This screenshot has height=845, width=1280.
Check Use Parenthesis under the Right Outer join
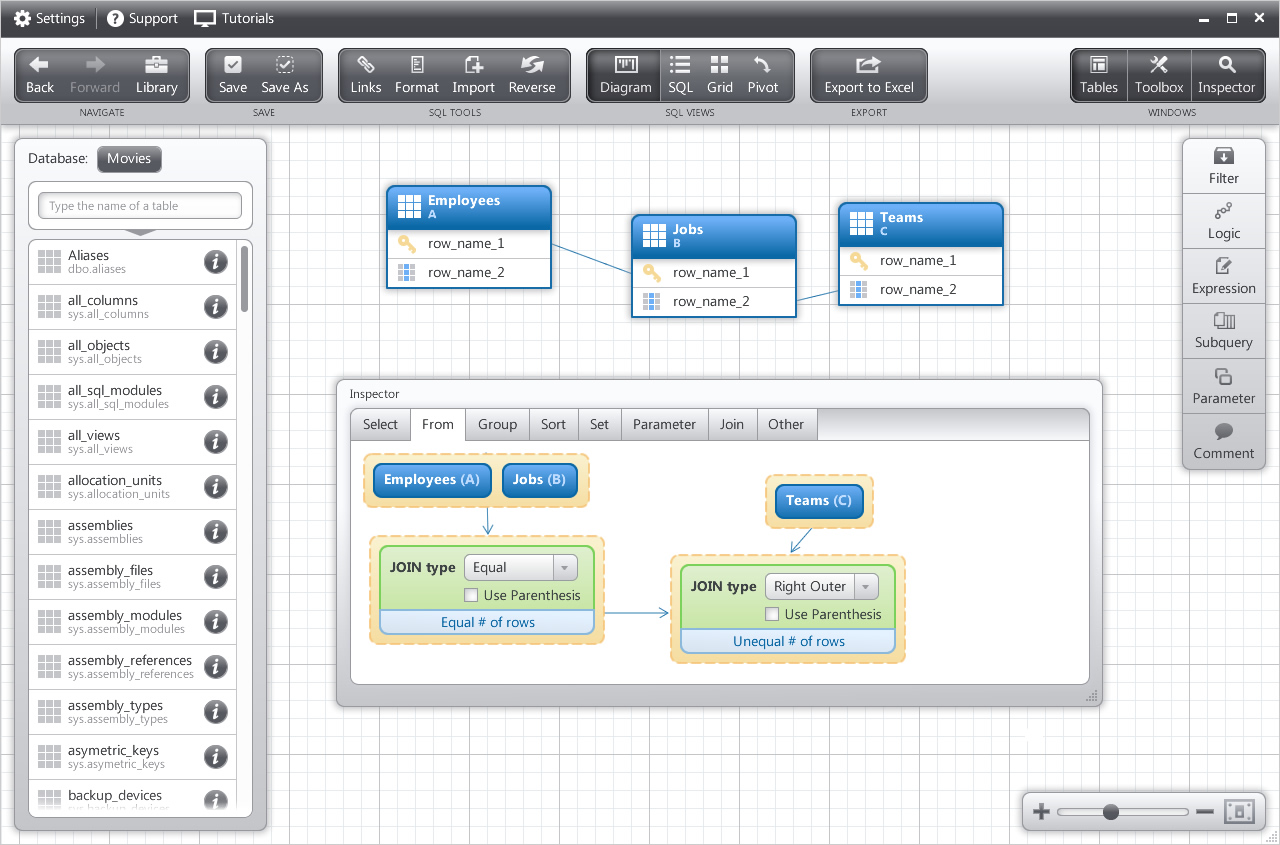772,615
